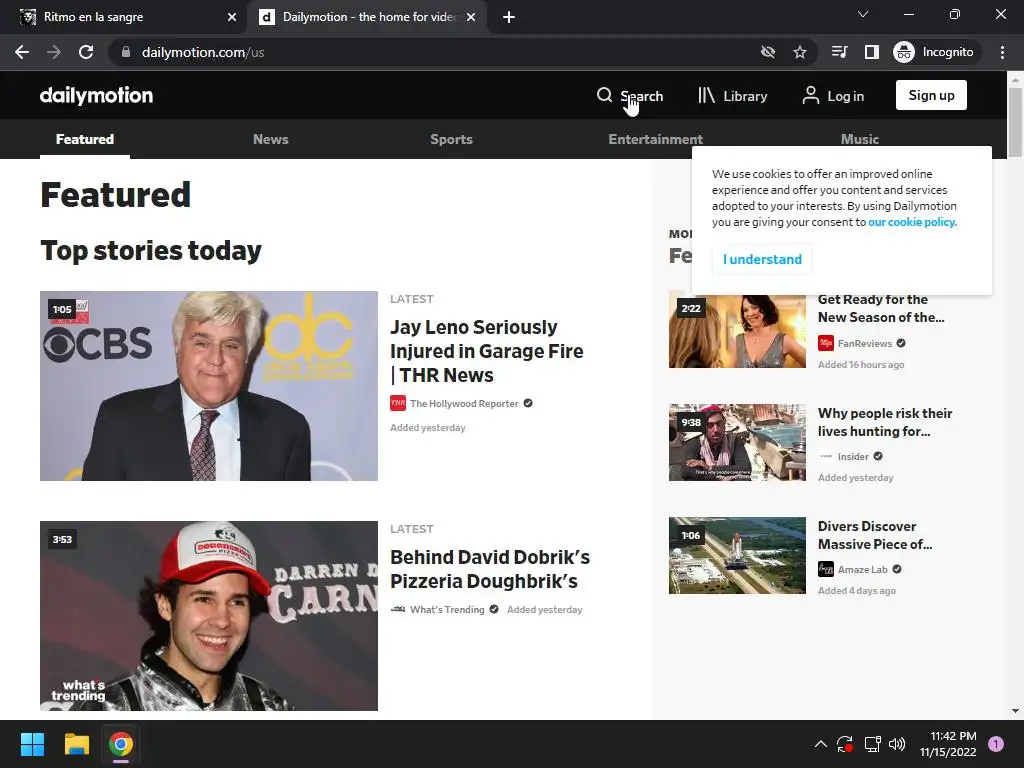Viewport: 1024px width, 768px height.
Task: Select the Featured category tab
Action: tap(85, 139)
